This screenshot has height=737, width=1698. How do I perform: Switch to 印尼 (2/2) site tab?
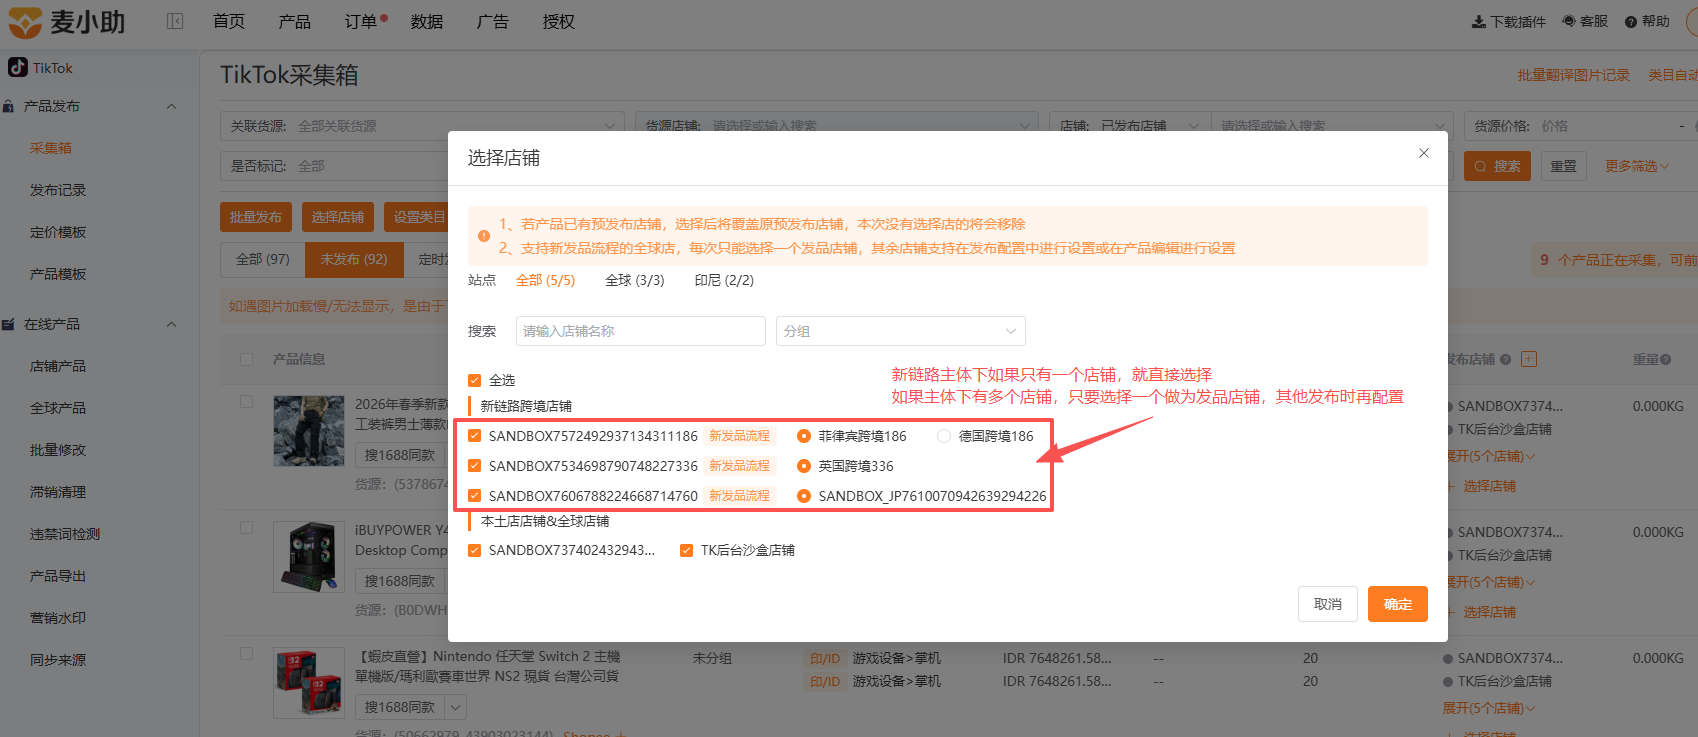point(725,280)
